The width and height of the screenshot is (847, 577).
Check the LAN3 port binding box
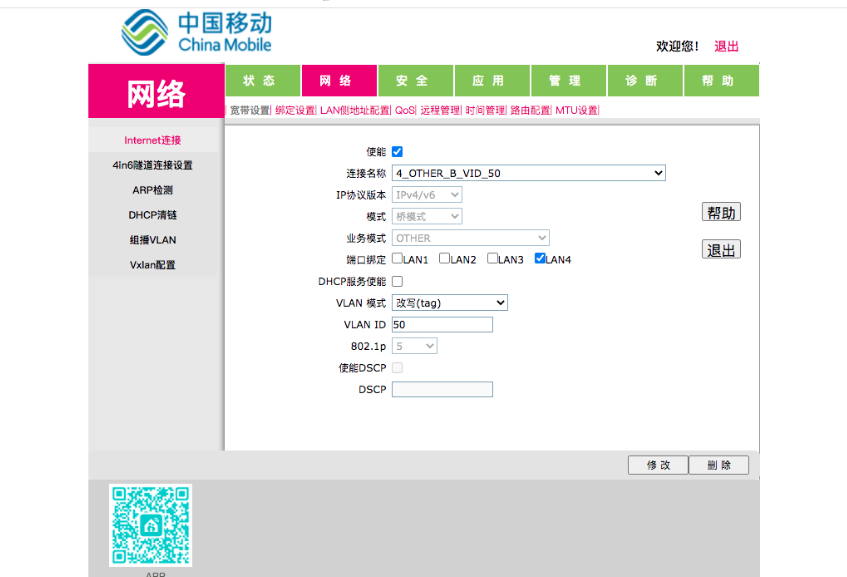pyautogui.click(x=492, y=258)
